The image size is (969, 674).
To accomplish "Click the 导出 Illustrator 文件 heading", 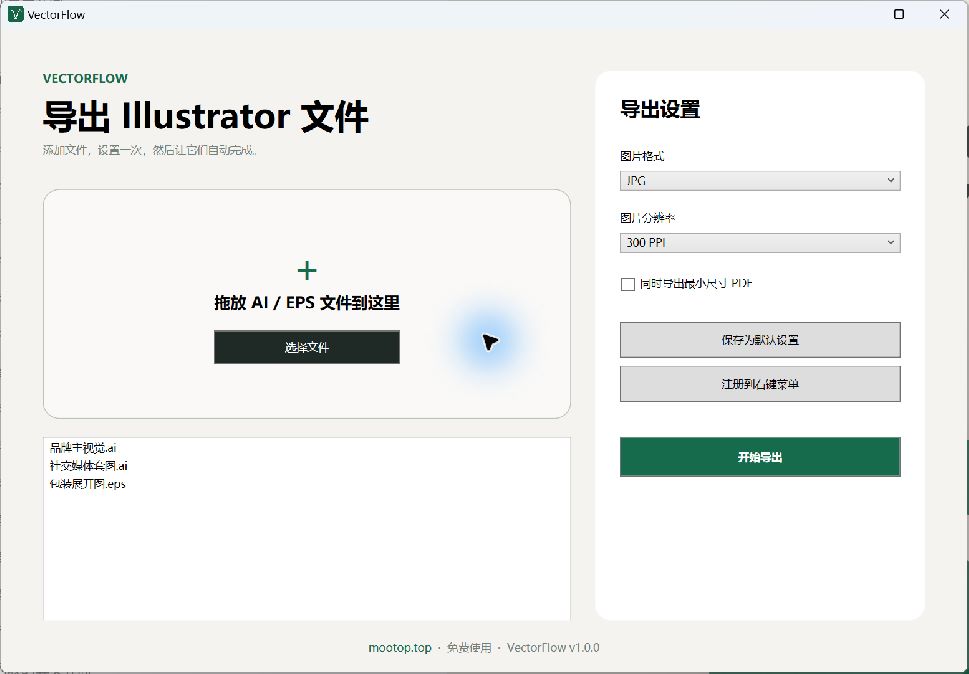I will point(205,116).
